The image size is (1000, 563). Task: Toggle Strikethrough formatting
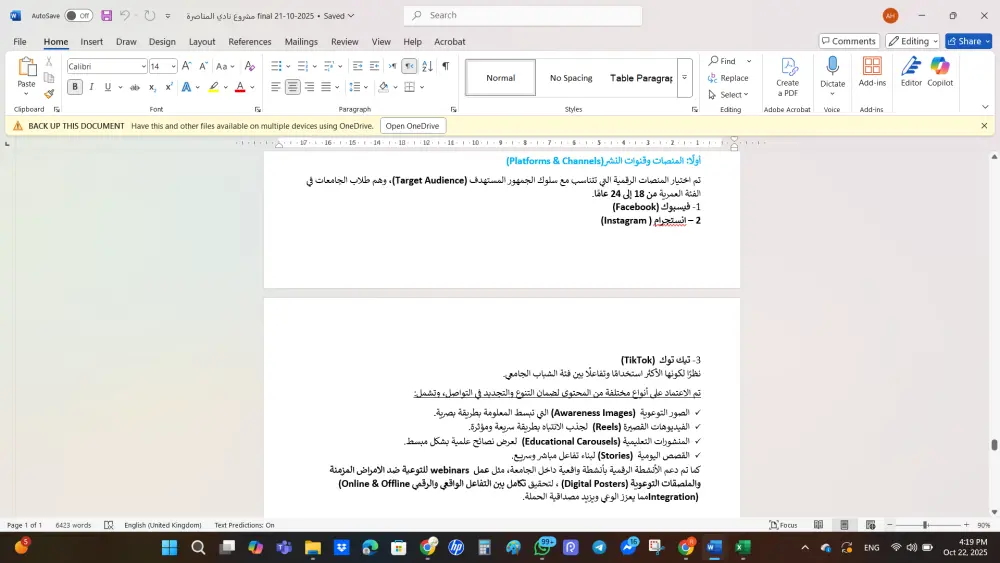coord(135,87)
